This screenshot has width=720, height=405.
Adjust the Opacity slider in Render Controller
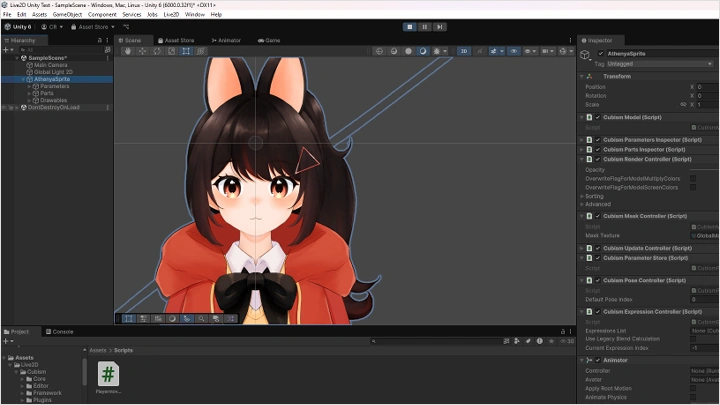[x=705, y=170]
